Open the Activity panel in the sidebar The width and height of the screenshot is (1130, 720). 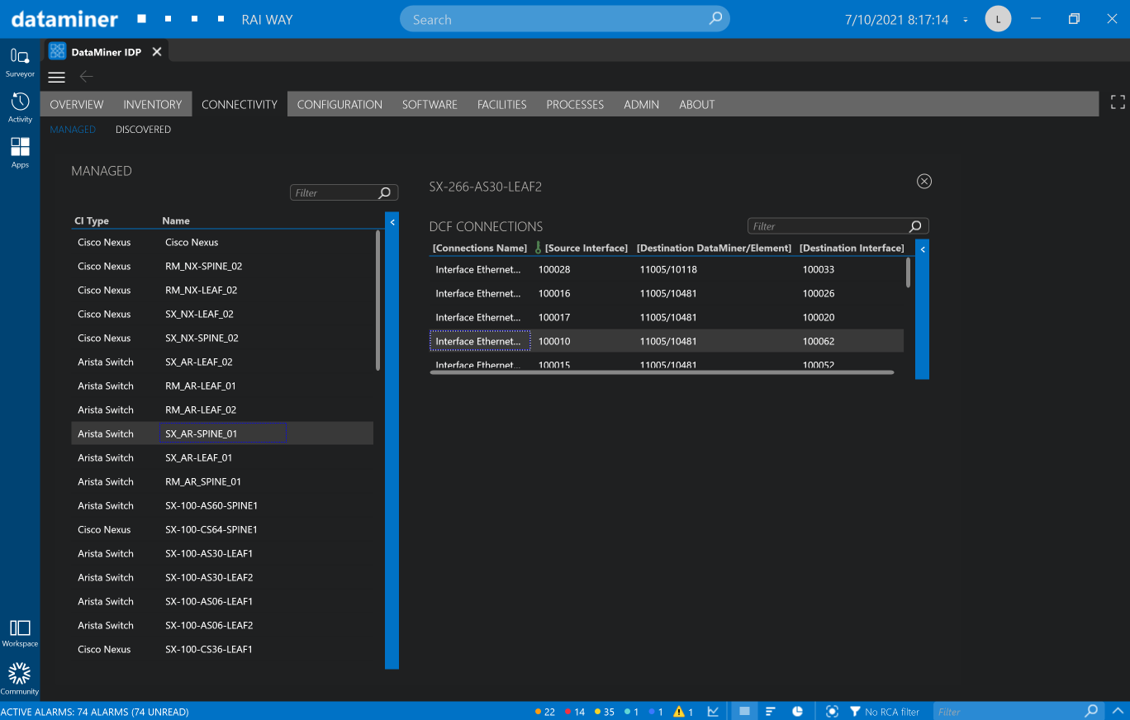[19, 107]
